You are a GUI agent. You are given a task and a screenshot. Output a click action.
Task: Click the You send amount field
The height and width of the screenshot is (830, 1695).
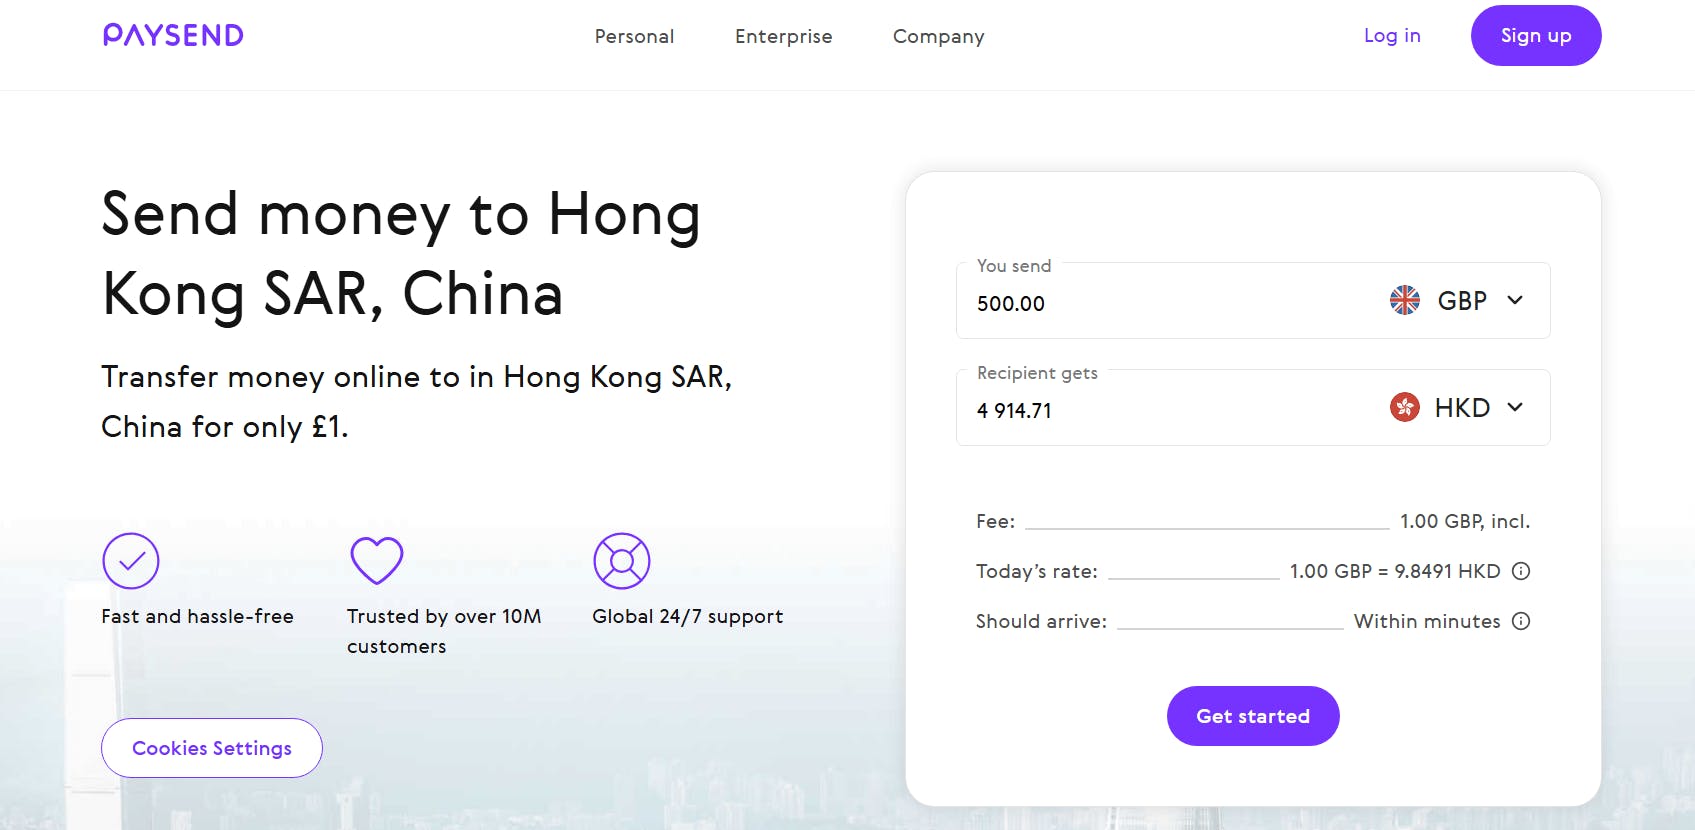click(1150, 304)
